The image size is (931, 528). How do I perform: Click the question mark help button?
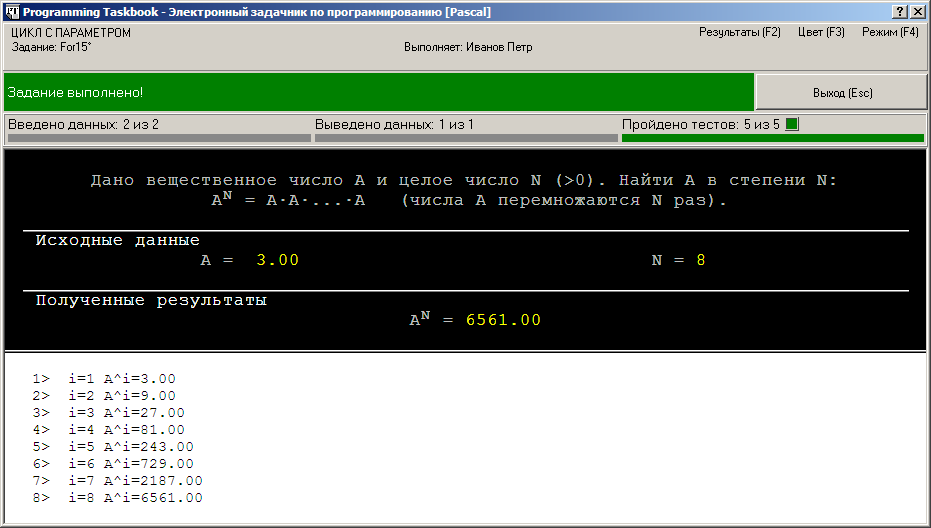pos(900,11)
